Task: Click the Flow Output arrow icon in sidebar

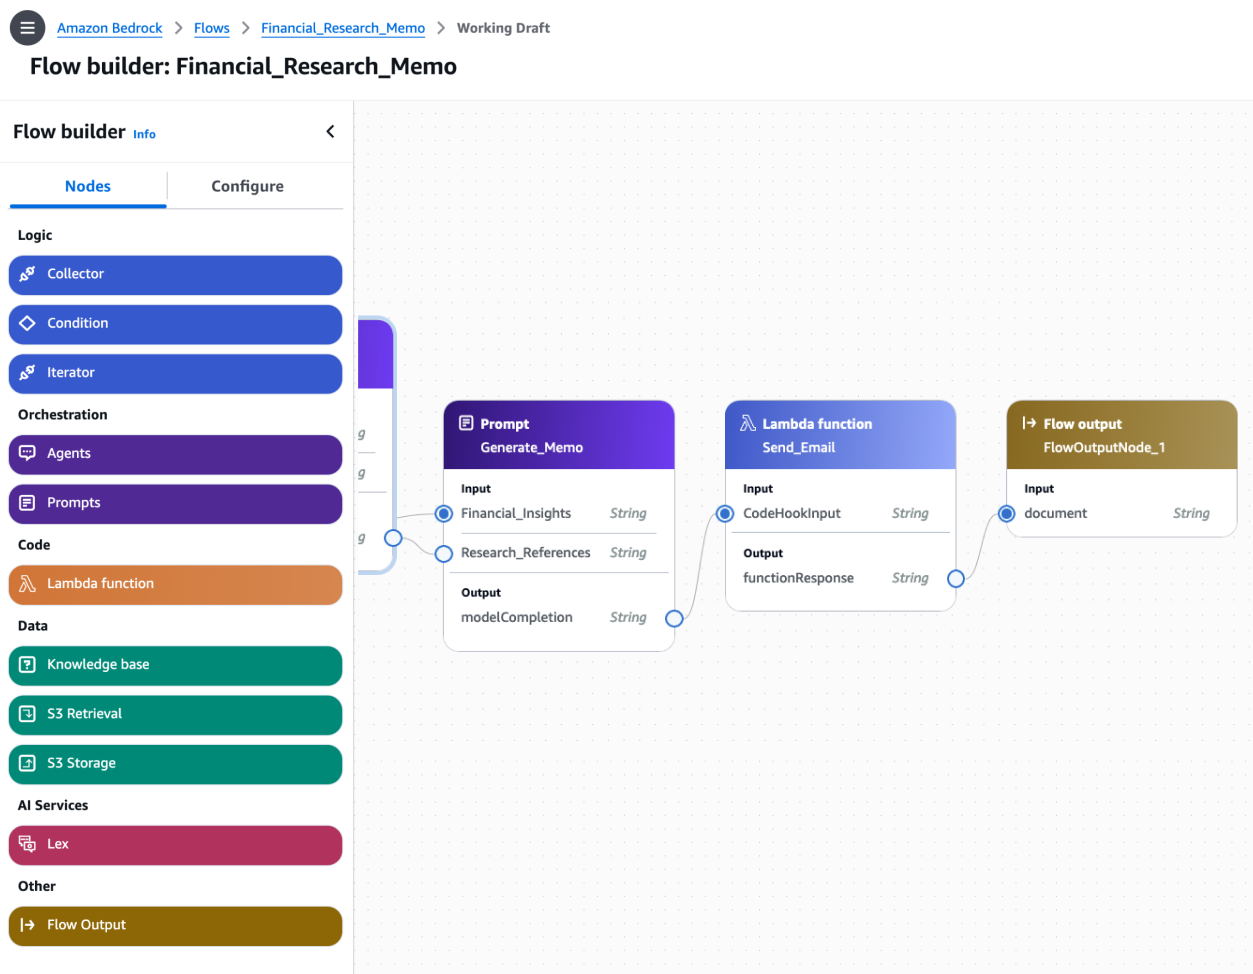Action: coord(28,925)
